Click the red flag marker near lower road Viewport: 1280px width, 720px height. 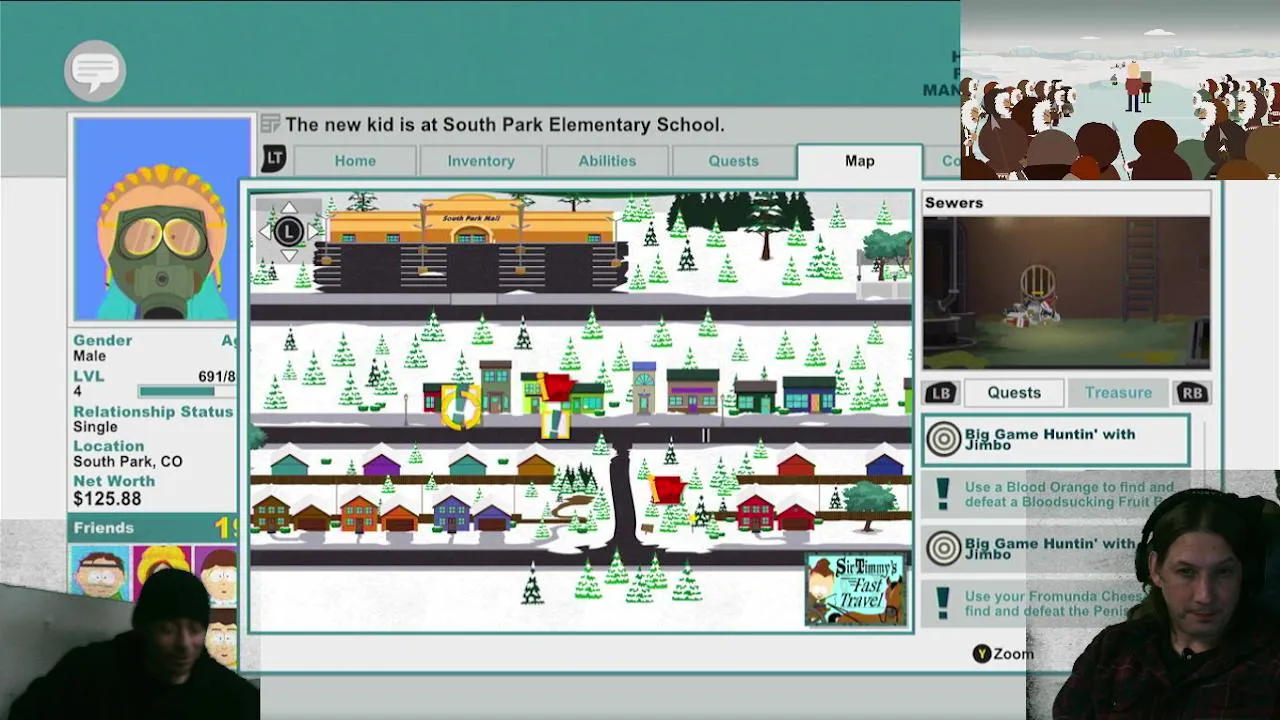point(667,489)
